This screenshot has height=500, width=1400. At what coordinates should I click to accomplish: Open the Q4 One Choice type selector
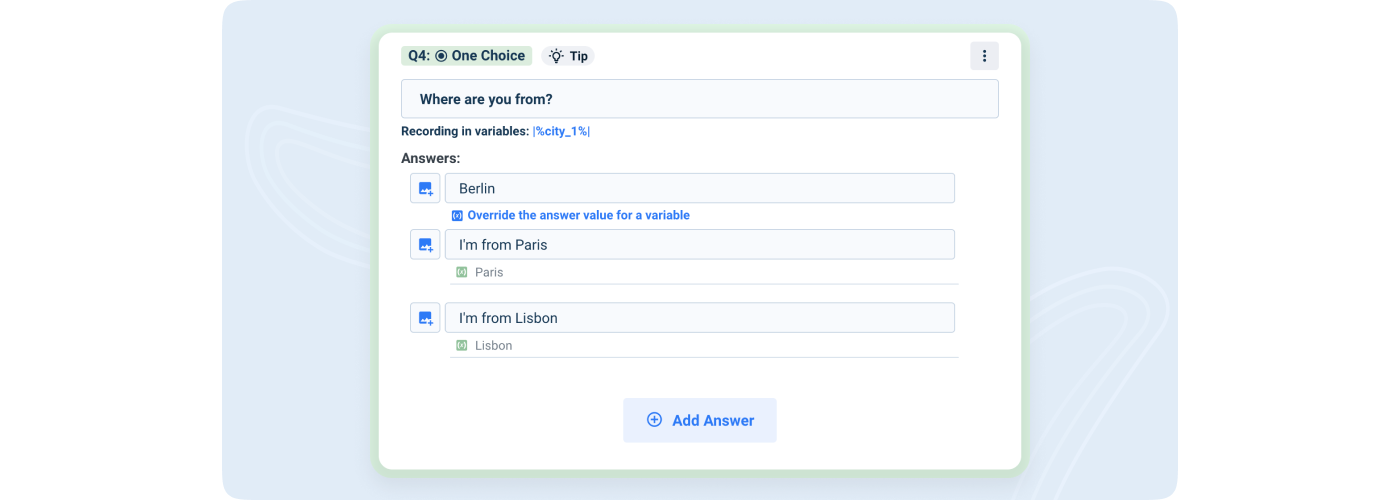pos(467,56)
